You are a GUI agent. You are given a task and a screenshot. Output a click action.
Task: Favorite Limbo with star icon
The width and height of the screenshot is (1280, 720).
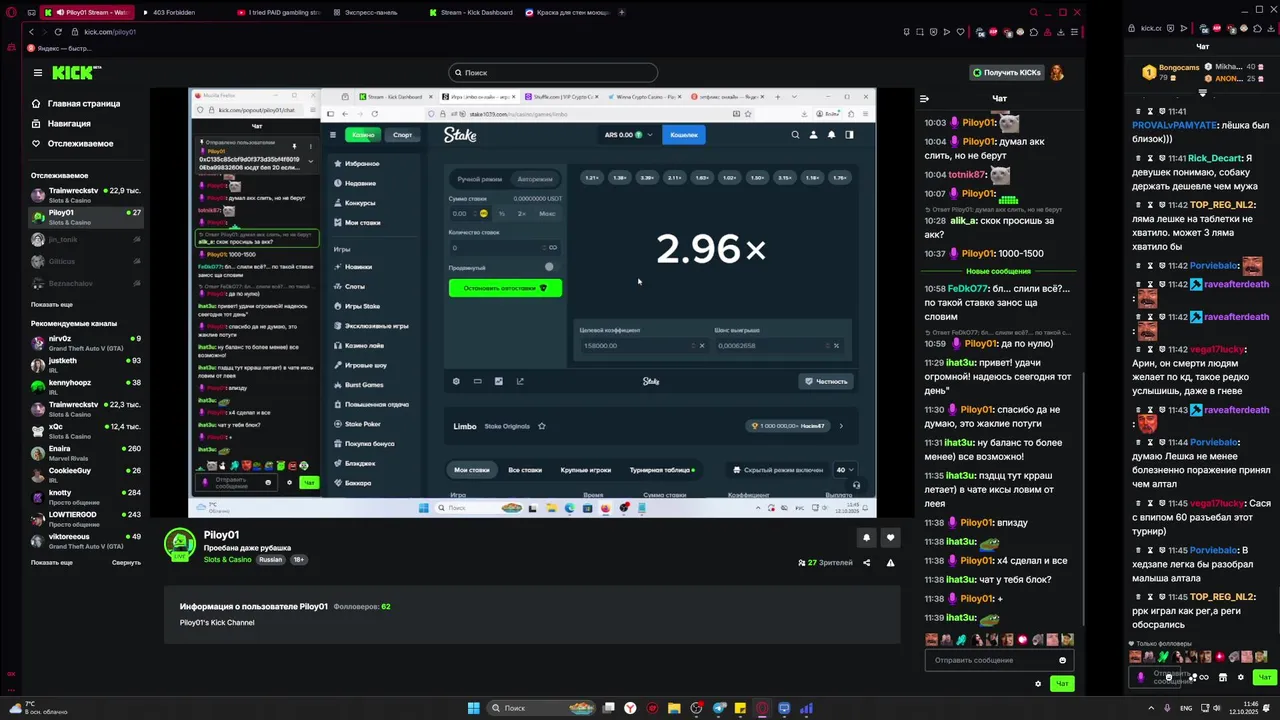pos(542,426)
